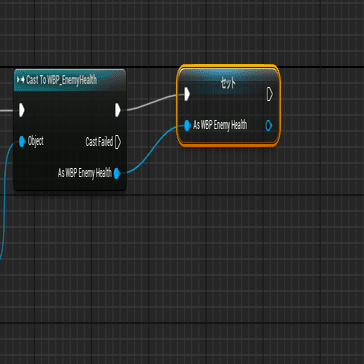Click the セット node's blue output value pin
Image resolution: width=364 pixels, height=364 pixels.
269,126
